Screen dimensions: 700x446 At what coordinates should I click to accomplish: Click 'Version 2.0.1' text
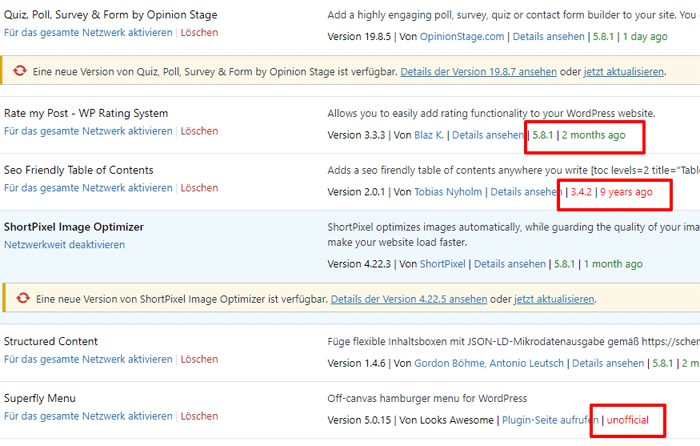click(356, 192)
